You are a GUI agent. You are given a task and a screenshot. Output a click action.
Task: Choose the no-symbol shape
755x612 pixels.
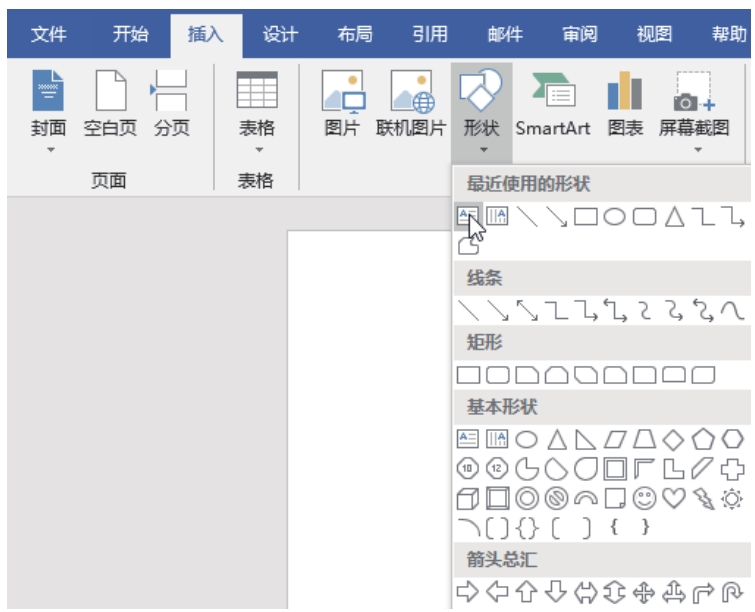[556, 498]
